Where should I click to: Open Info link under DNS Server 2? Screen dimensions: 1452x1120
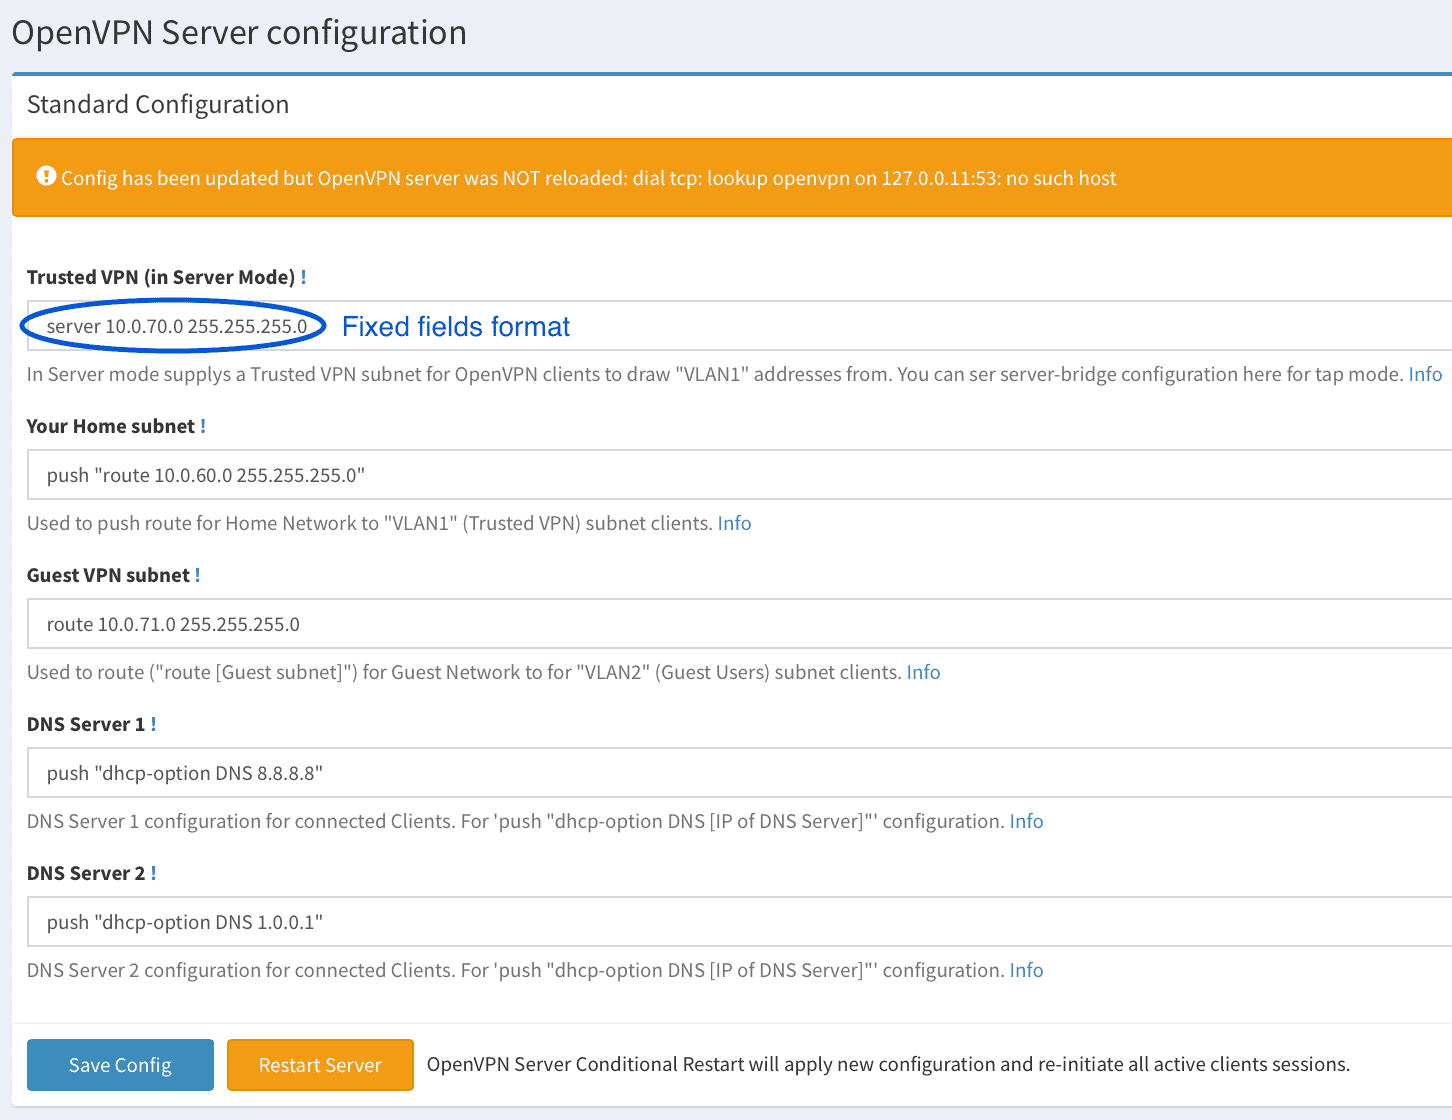[1026, 970]
